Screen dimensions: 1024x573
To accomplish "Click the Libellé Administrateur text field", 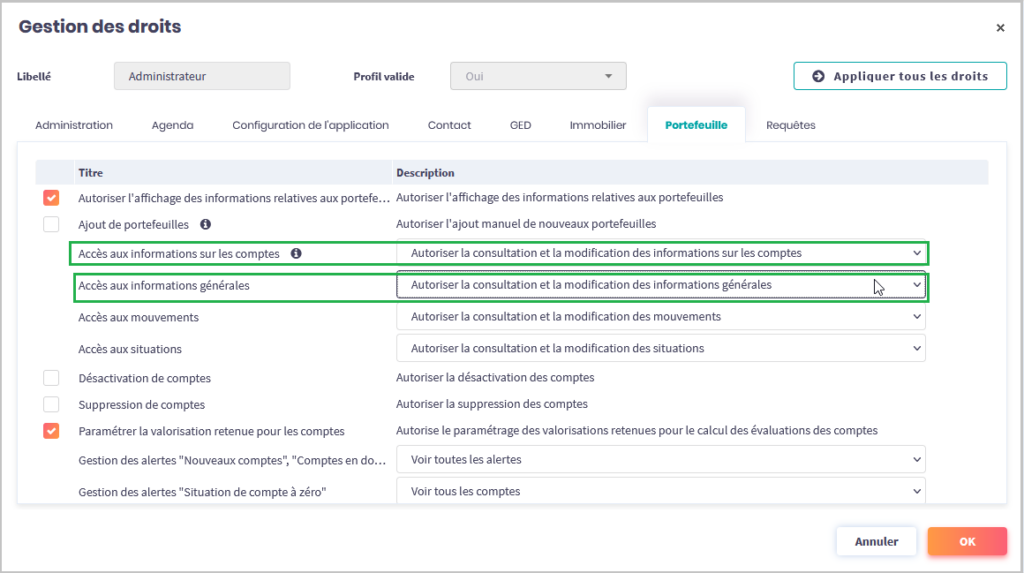I will pos(202,76).
